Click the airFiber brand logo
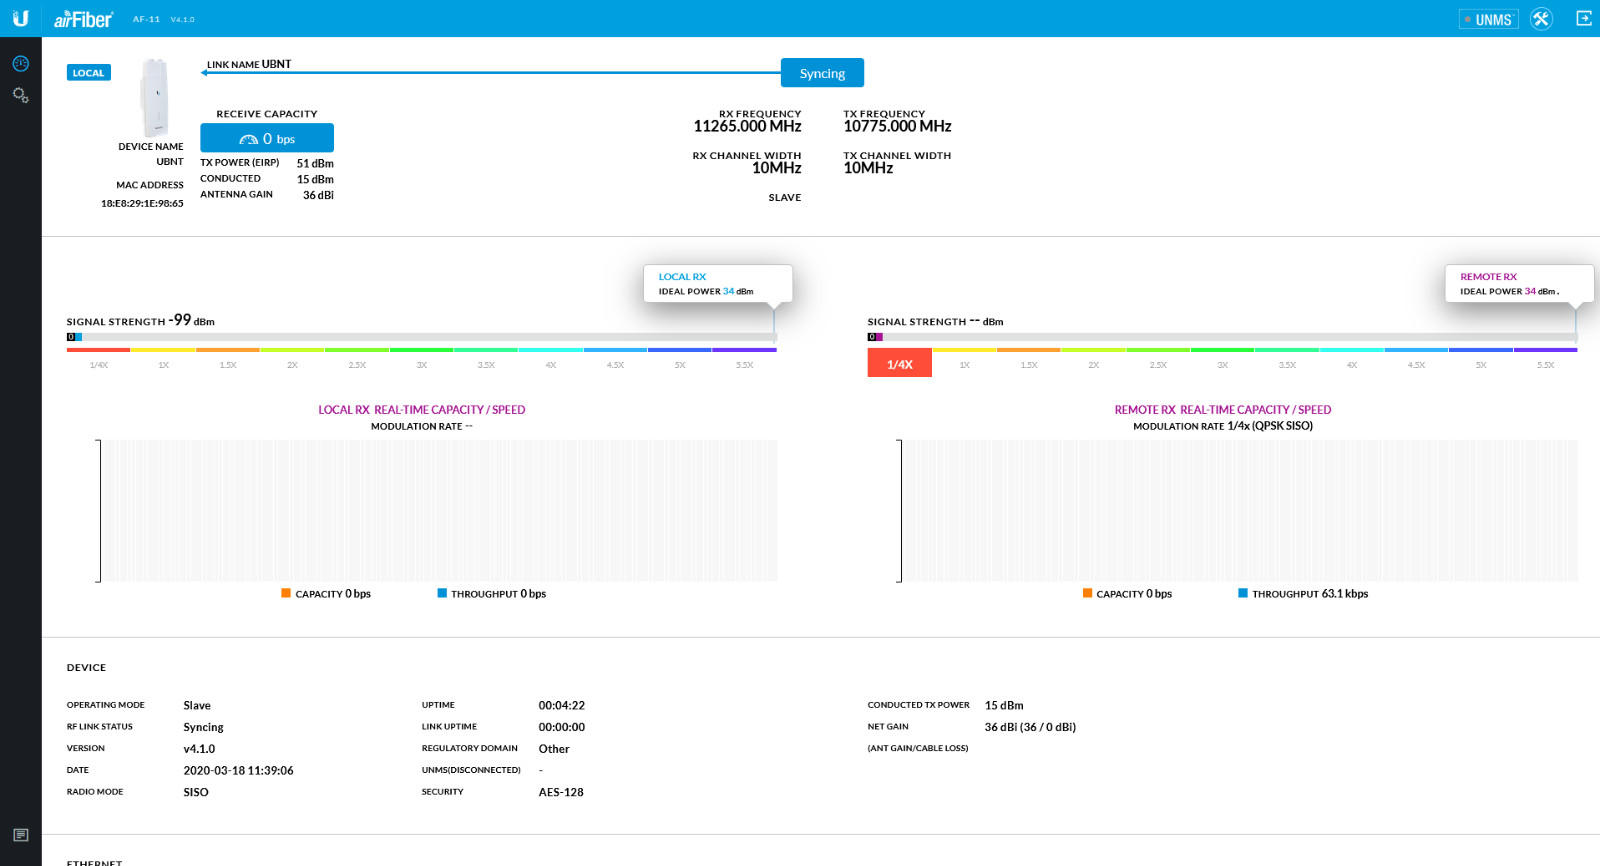This screenshot has width=1600, height=866. tap(83, 19)
